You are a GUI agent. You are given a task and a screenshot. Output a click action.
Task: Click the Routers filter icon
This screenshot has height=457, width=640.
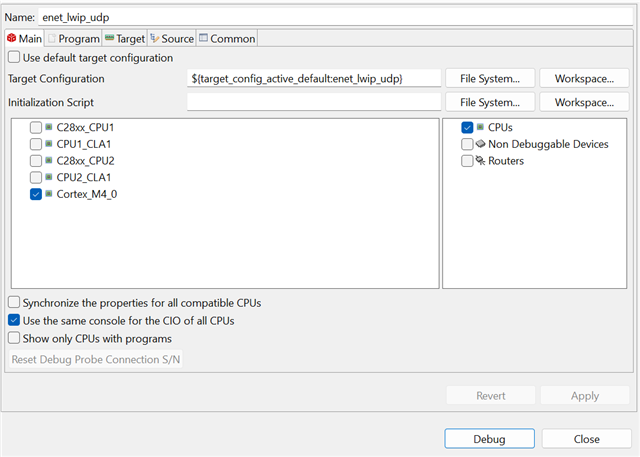(x=481, y=161)
